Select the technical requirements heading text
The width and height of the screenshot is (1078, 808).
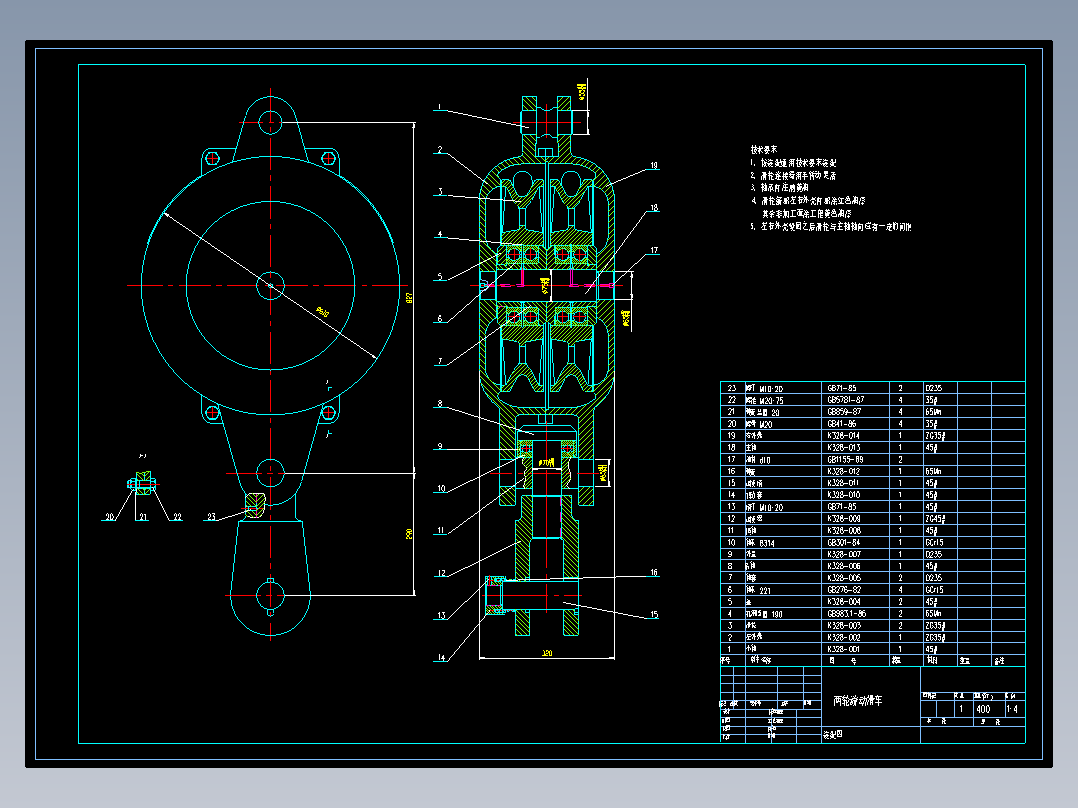pos(764,149)
